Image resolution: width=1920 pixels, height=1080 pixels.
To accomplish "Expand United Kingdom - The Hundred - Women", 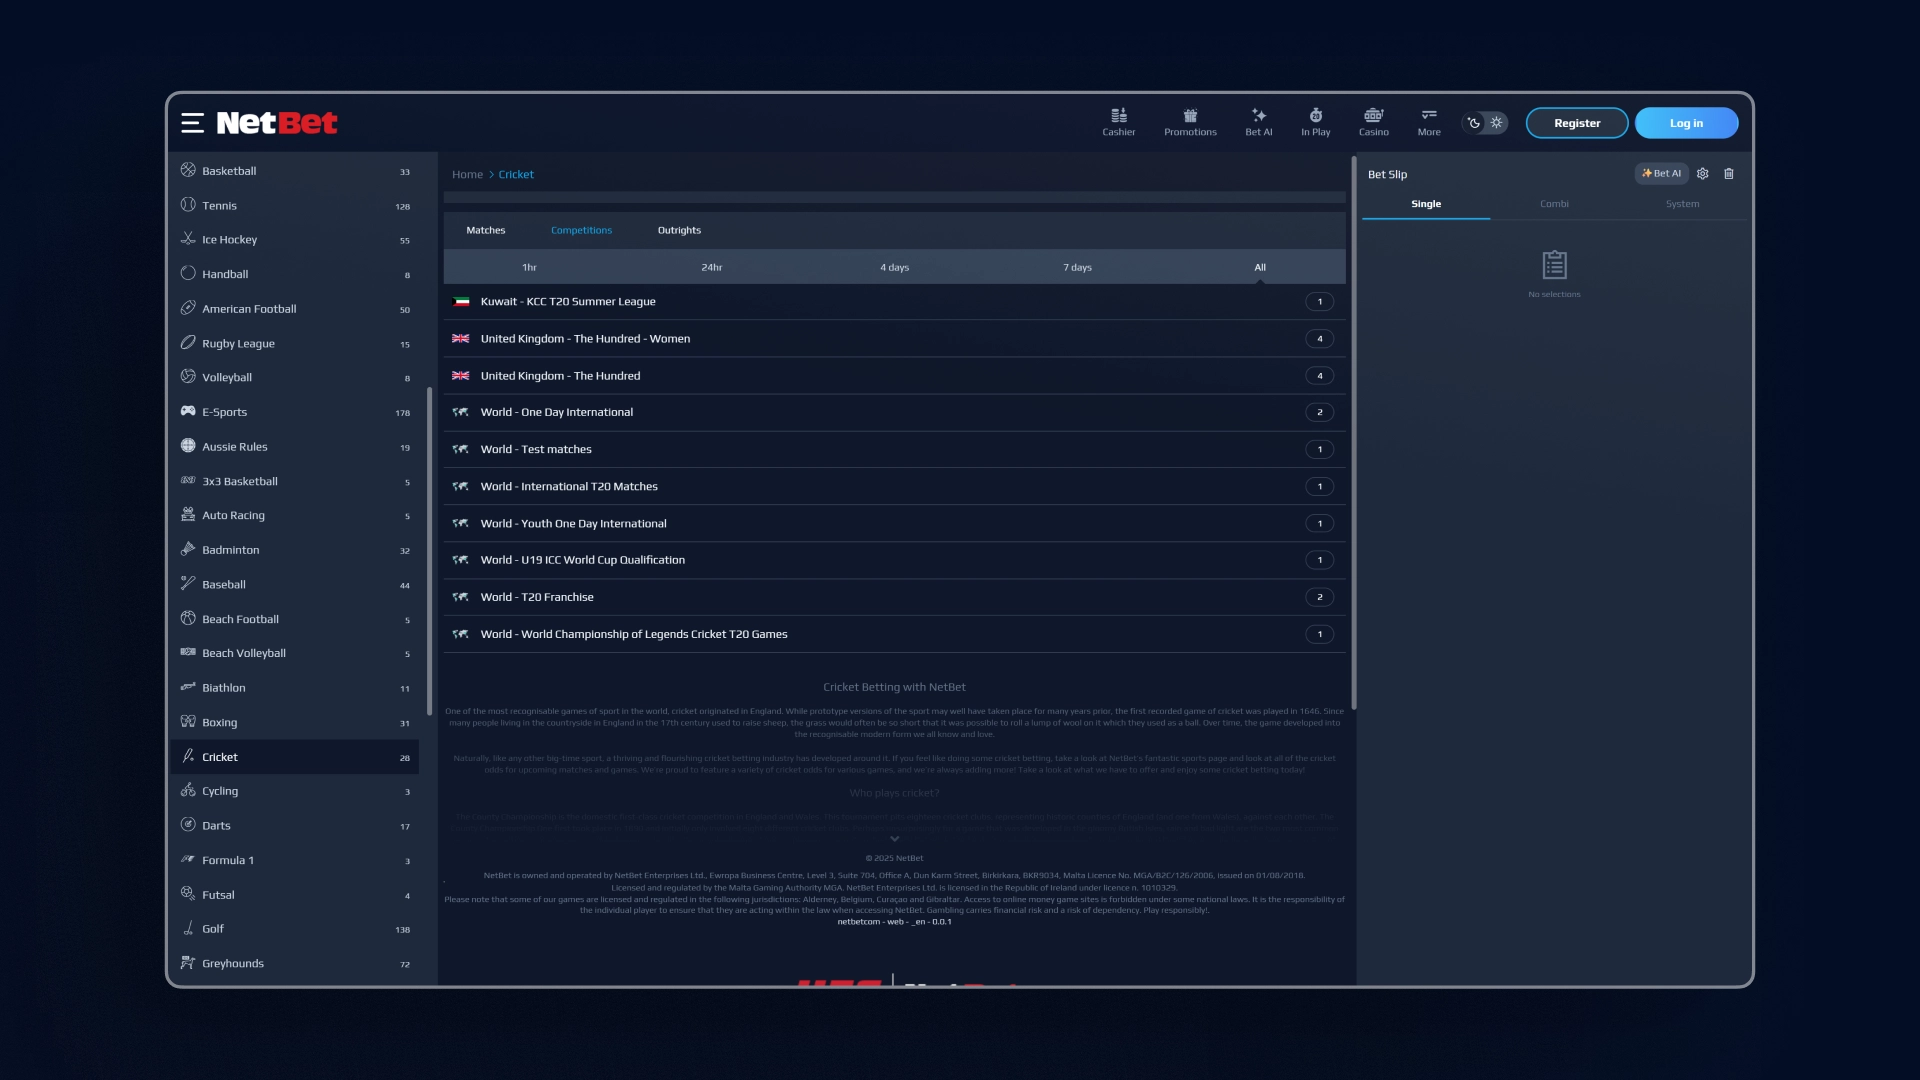I will coord(894,338).
